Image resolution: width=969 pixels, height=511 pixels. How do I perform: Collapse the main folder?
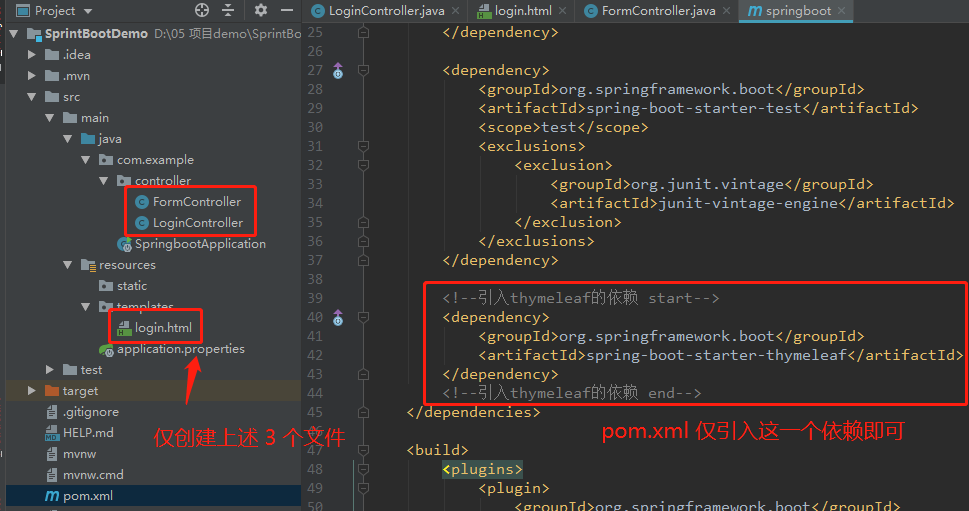(49, 117)
